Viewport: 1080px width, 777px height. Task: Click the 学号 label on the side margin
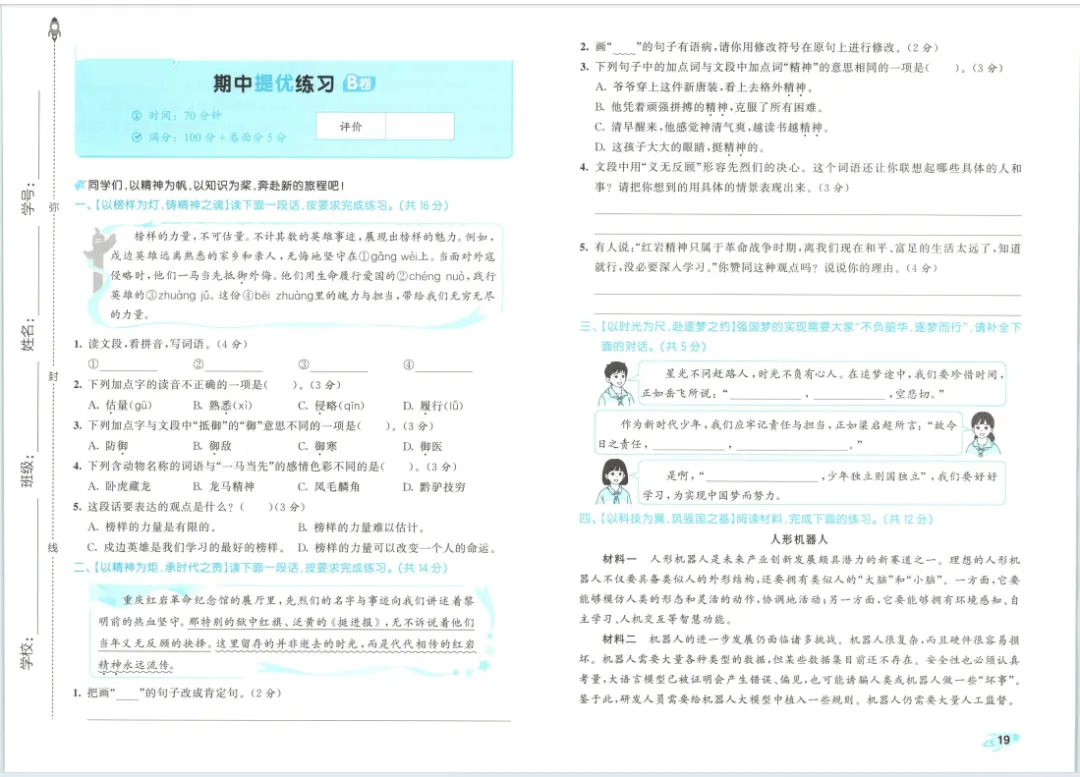point(29,198)
